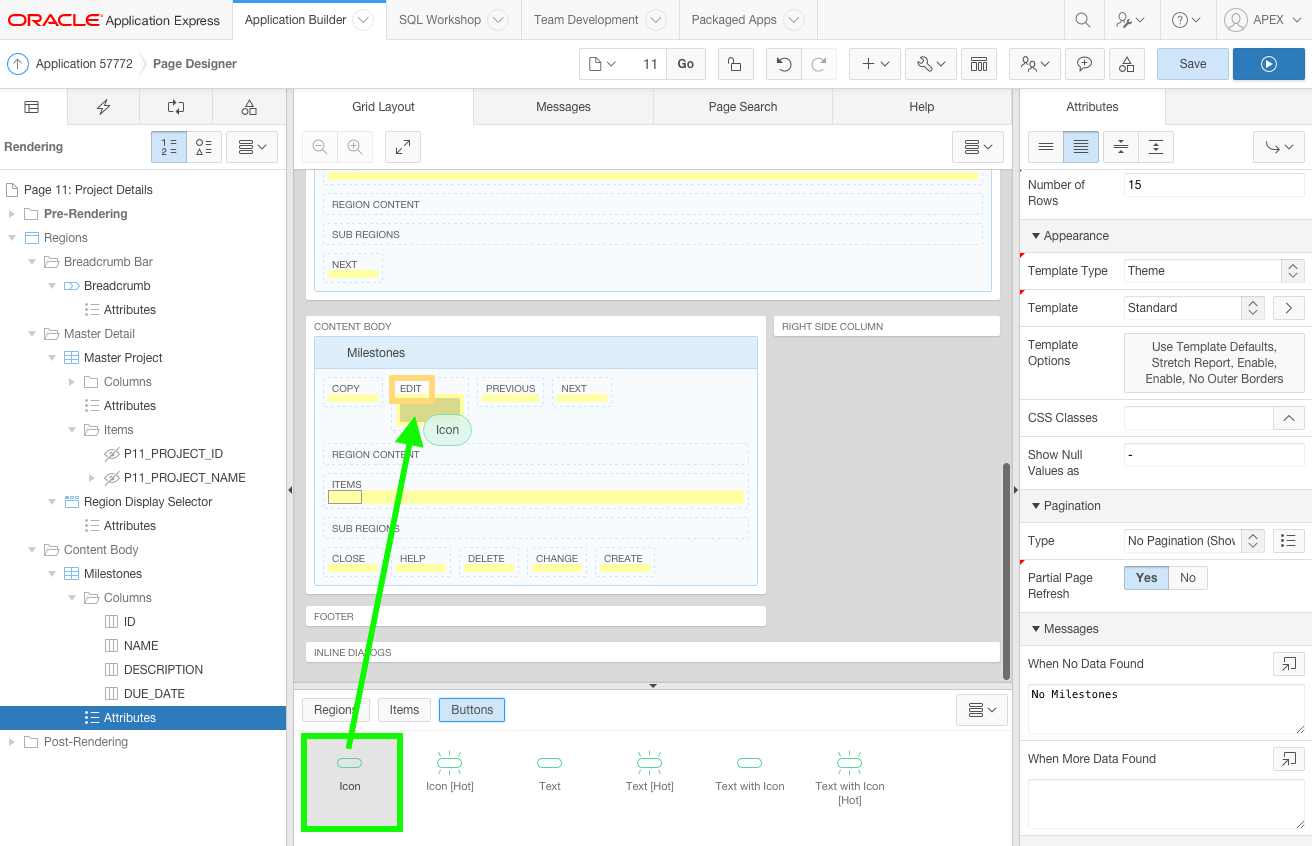The width and height of the screenshot is (1312, 846).
Task: Zoom out the grid layout
Action: 320,147
